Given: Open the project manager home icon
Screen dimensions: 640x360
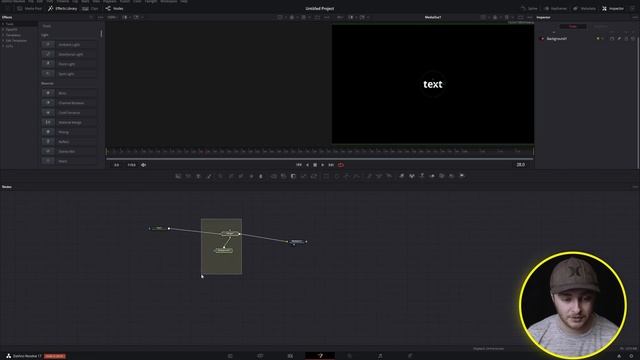Looking at the screenshot, I should coord(619,356).
